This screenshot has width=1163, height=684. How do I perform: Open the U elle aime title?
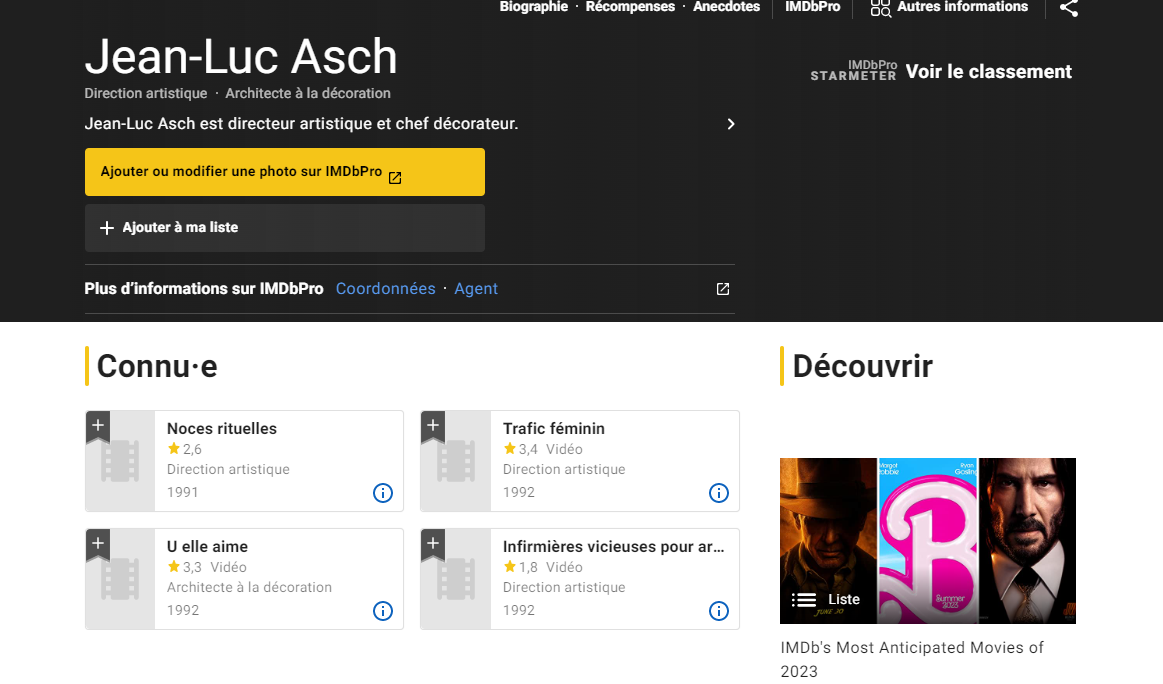click(207, 546)
